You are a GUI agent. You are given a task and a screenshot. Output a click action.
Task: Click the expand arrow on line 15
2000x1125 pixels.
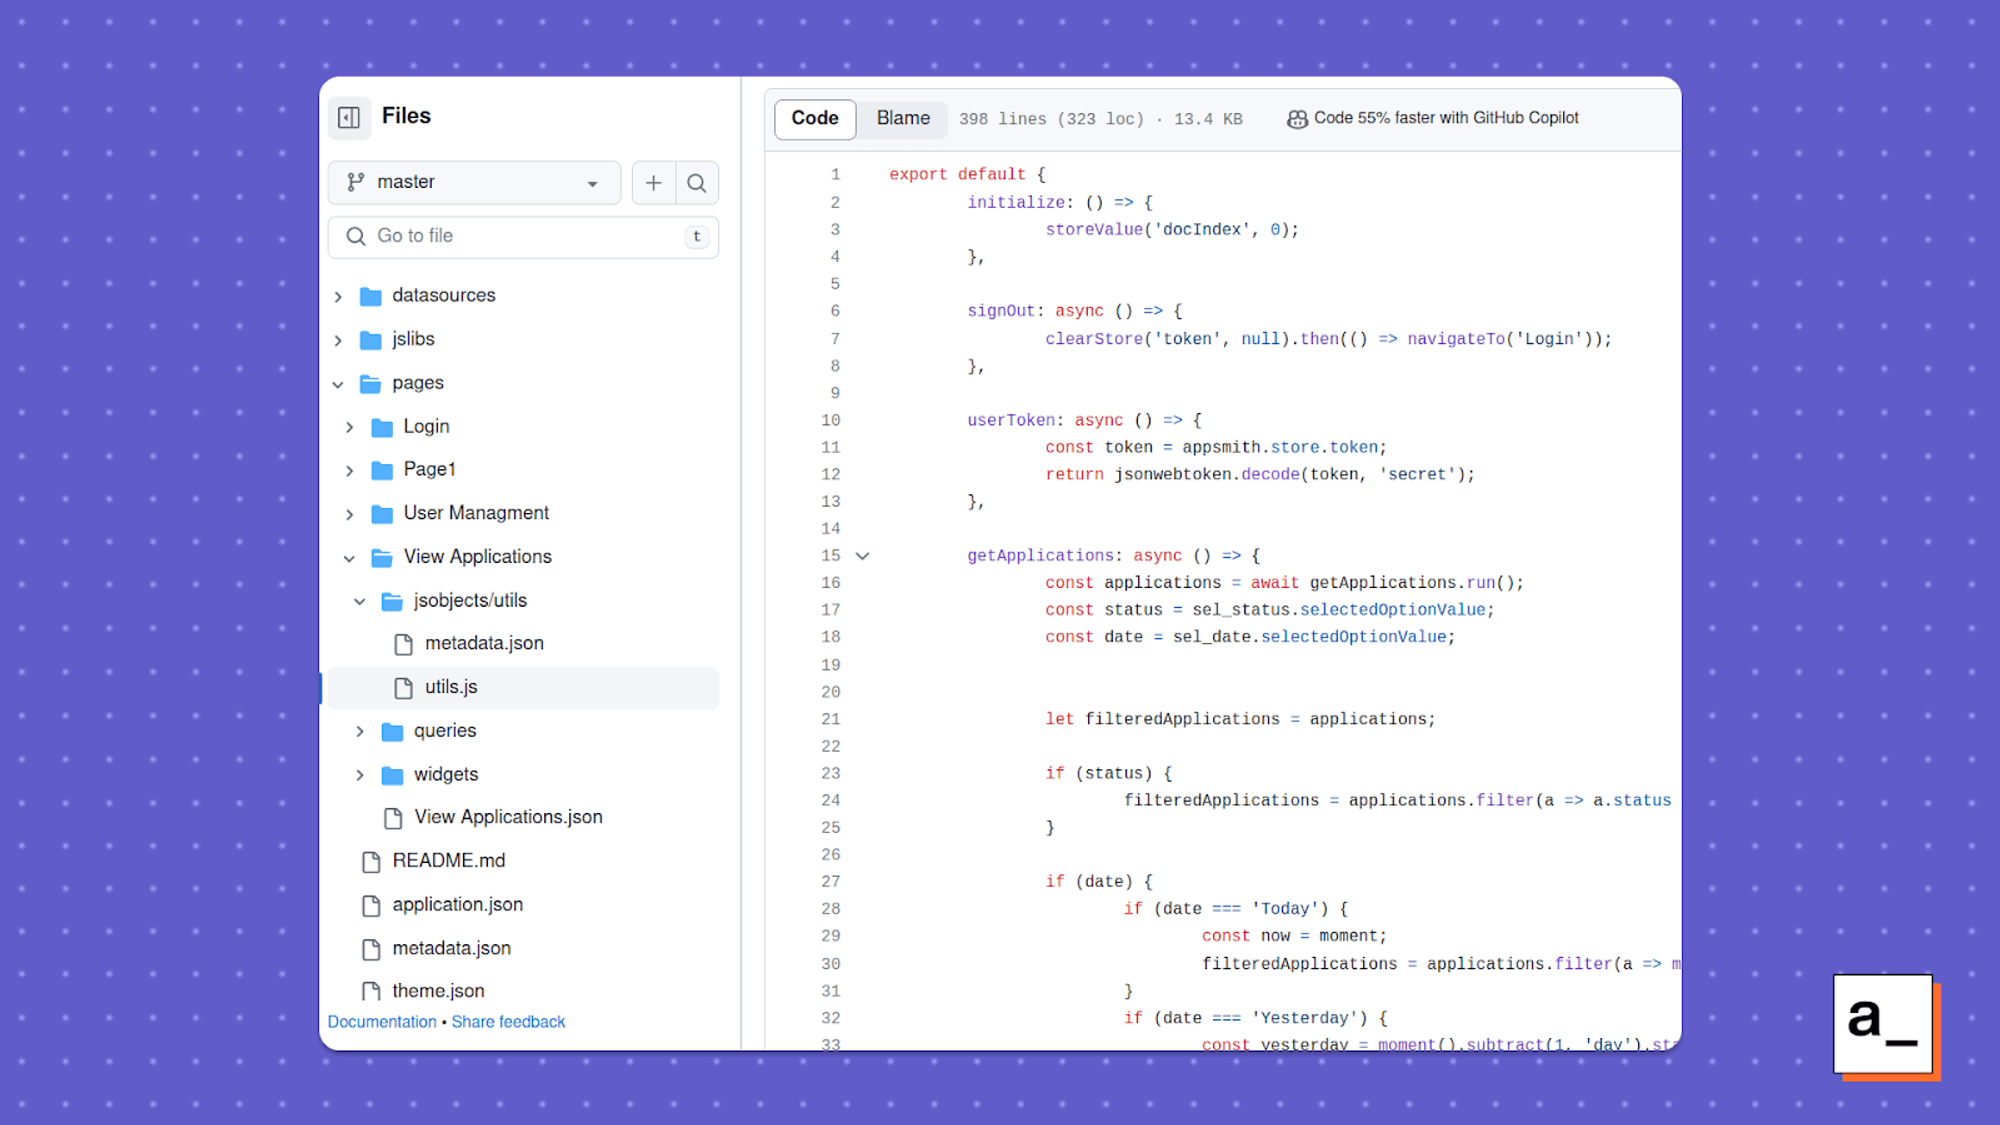tap(864, 555)
